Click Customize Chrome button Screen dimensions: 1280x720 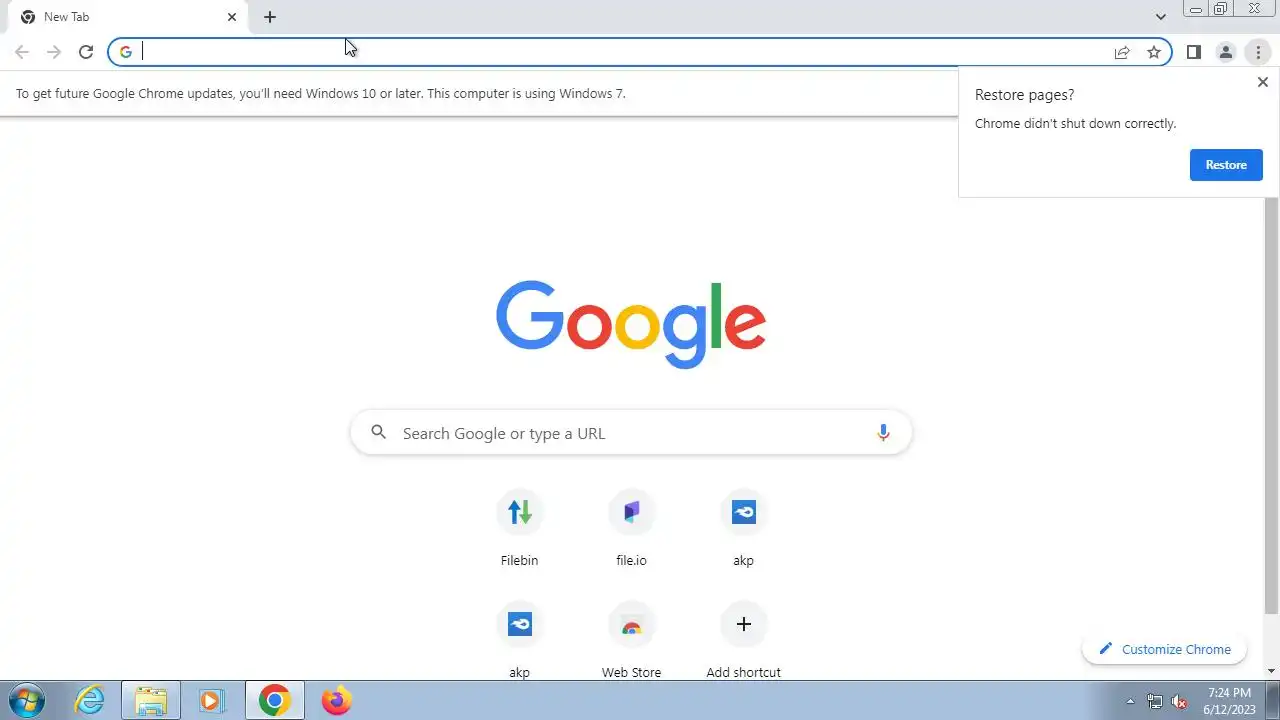coord(1164,649)
